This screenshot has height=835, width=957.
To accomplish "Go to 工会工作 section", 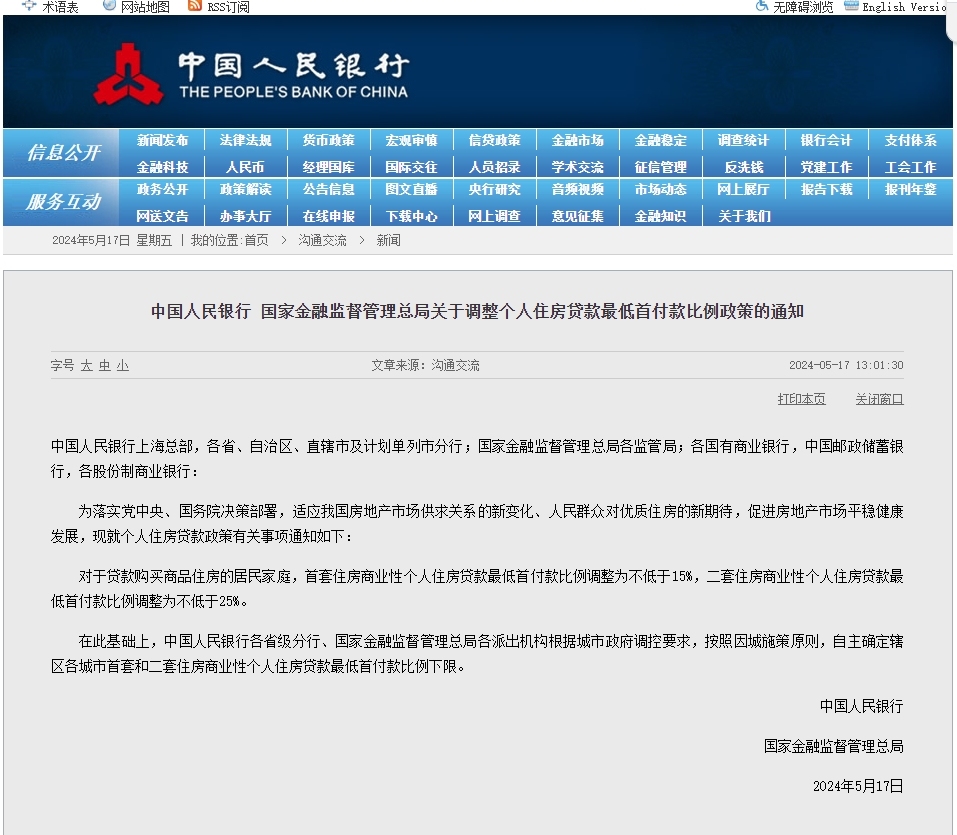I will tap(911, 167).
